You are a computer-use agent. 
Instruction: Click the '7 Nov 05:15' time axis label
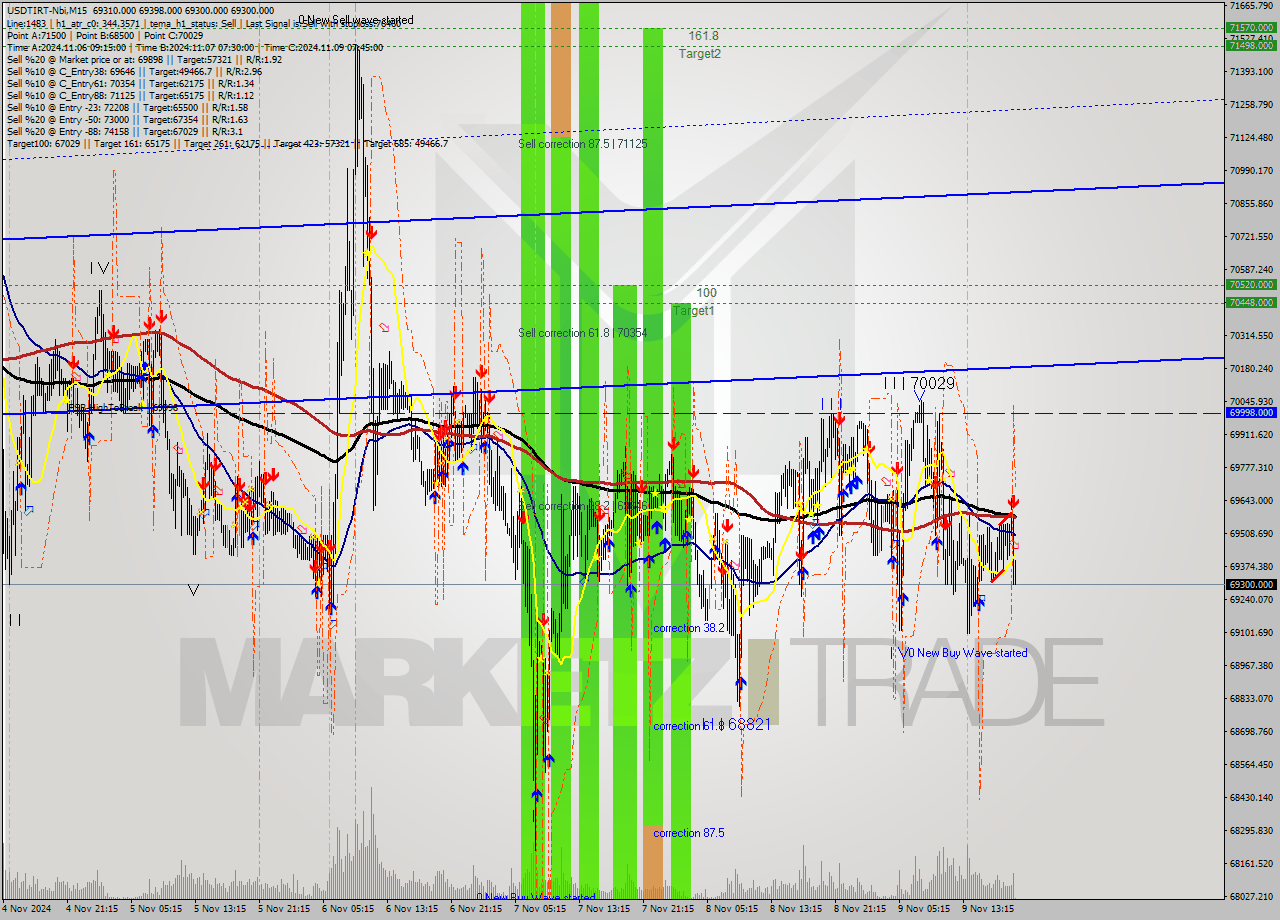click(538, 909)
